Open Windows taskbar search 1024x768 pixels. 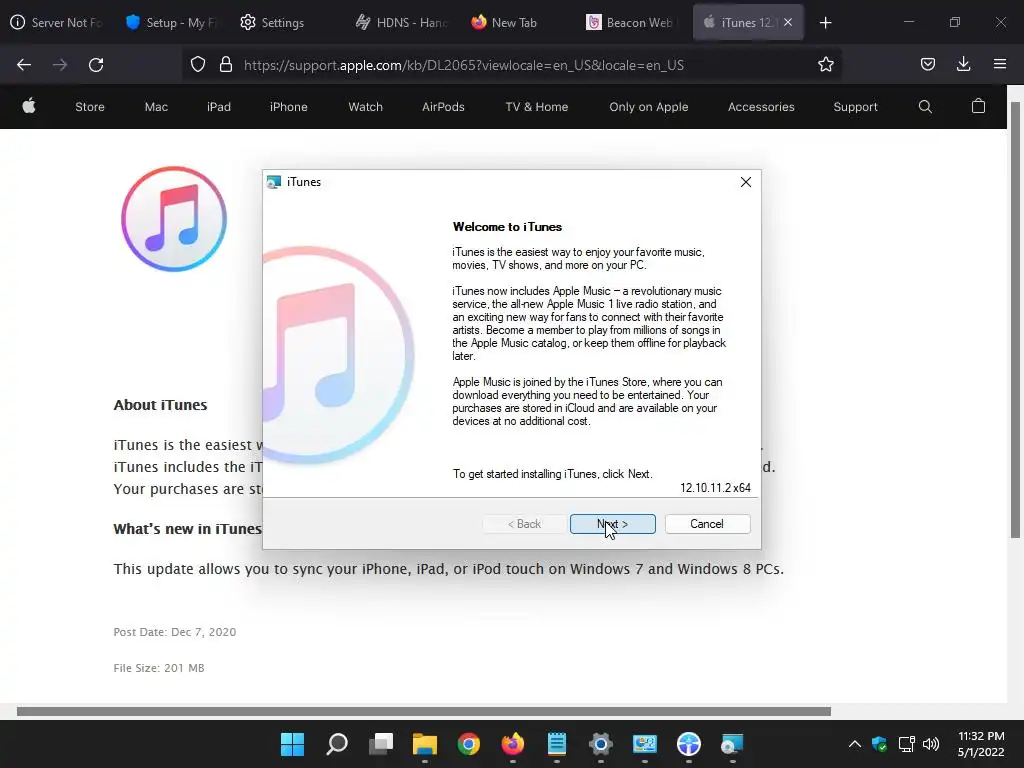[x=337, y=744]
